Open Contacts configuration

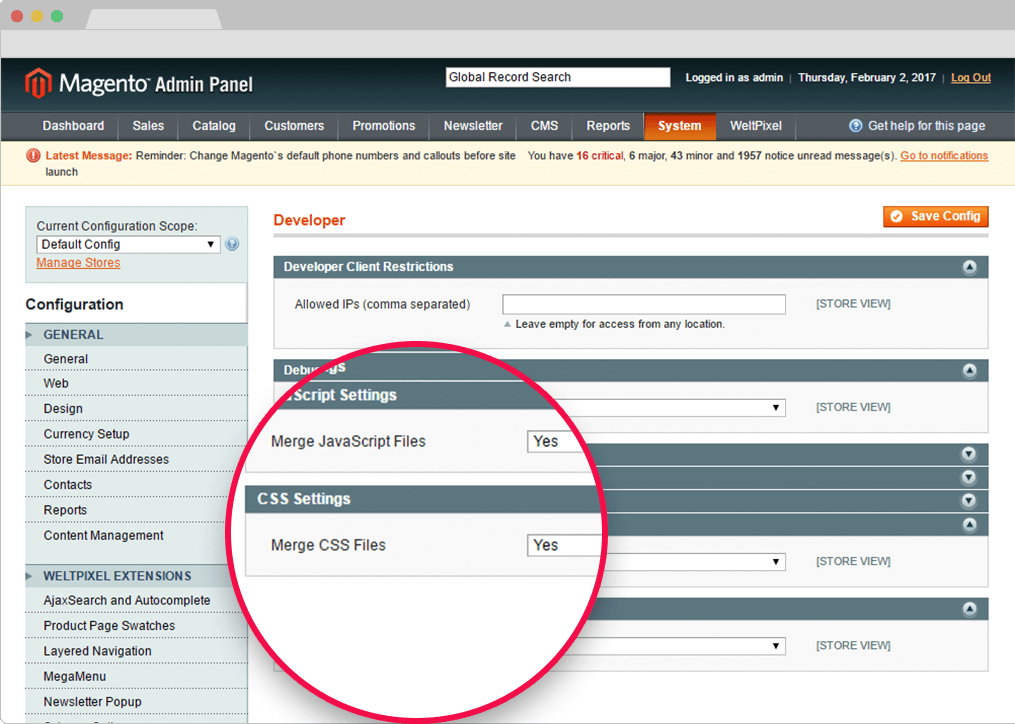click(x=137, y=484)
